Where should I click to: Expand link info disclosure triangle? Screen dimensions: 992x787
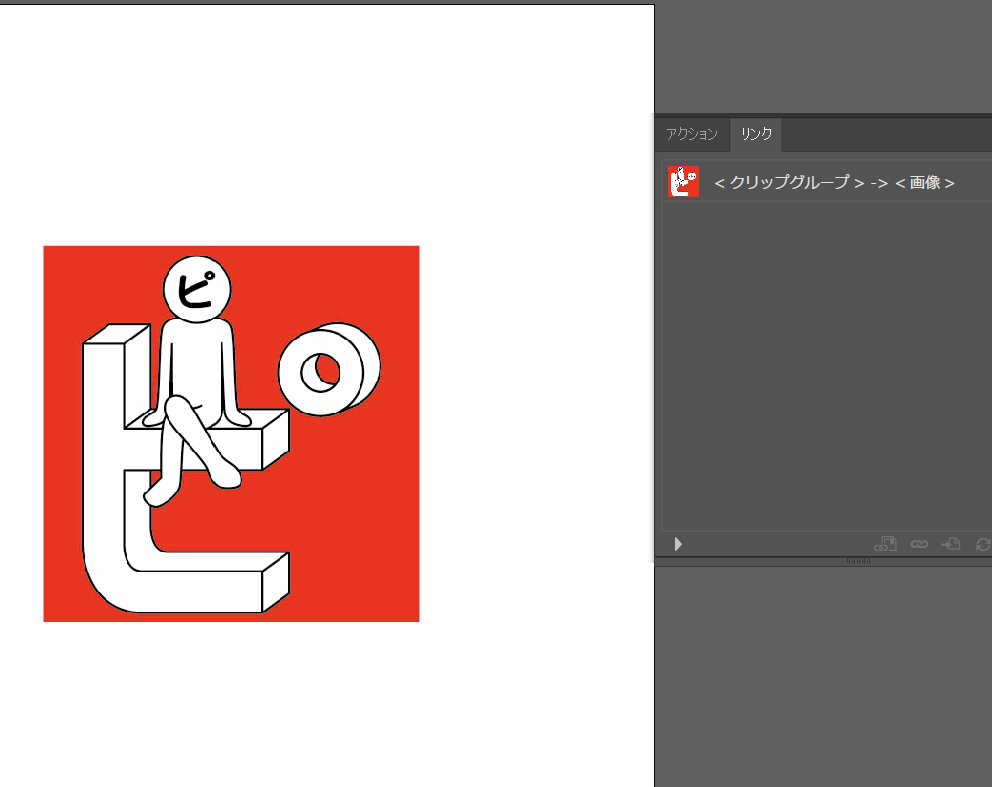click(678, 544)
